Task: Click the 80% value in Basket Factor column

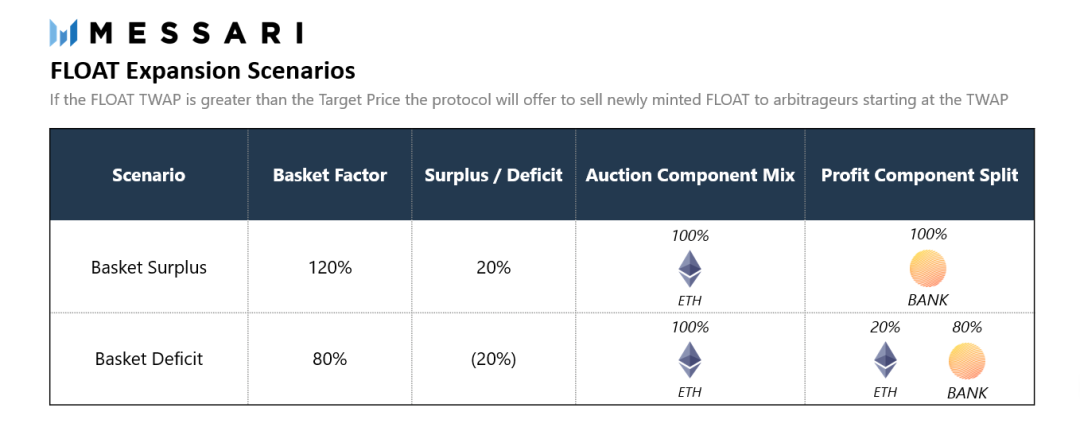Action: (329, 358)
